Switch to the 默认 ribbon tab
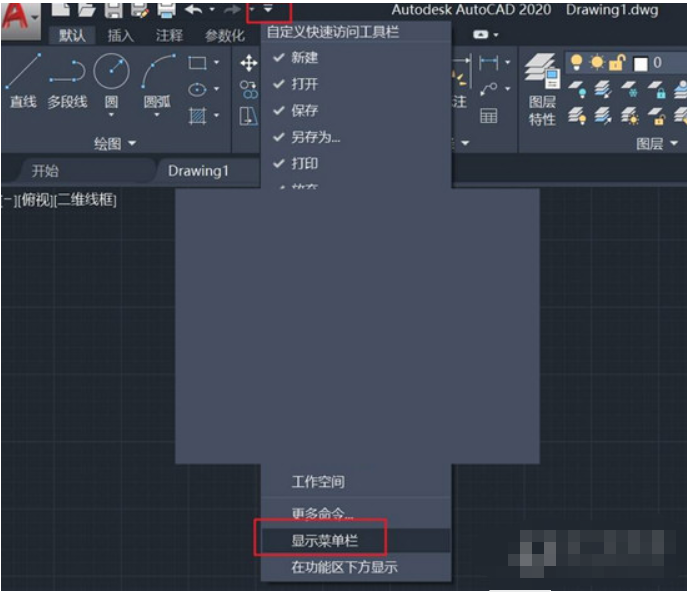The image size is (687, 592). 72,35
